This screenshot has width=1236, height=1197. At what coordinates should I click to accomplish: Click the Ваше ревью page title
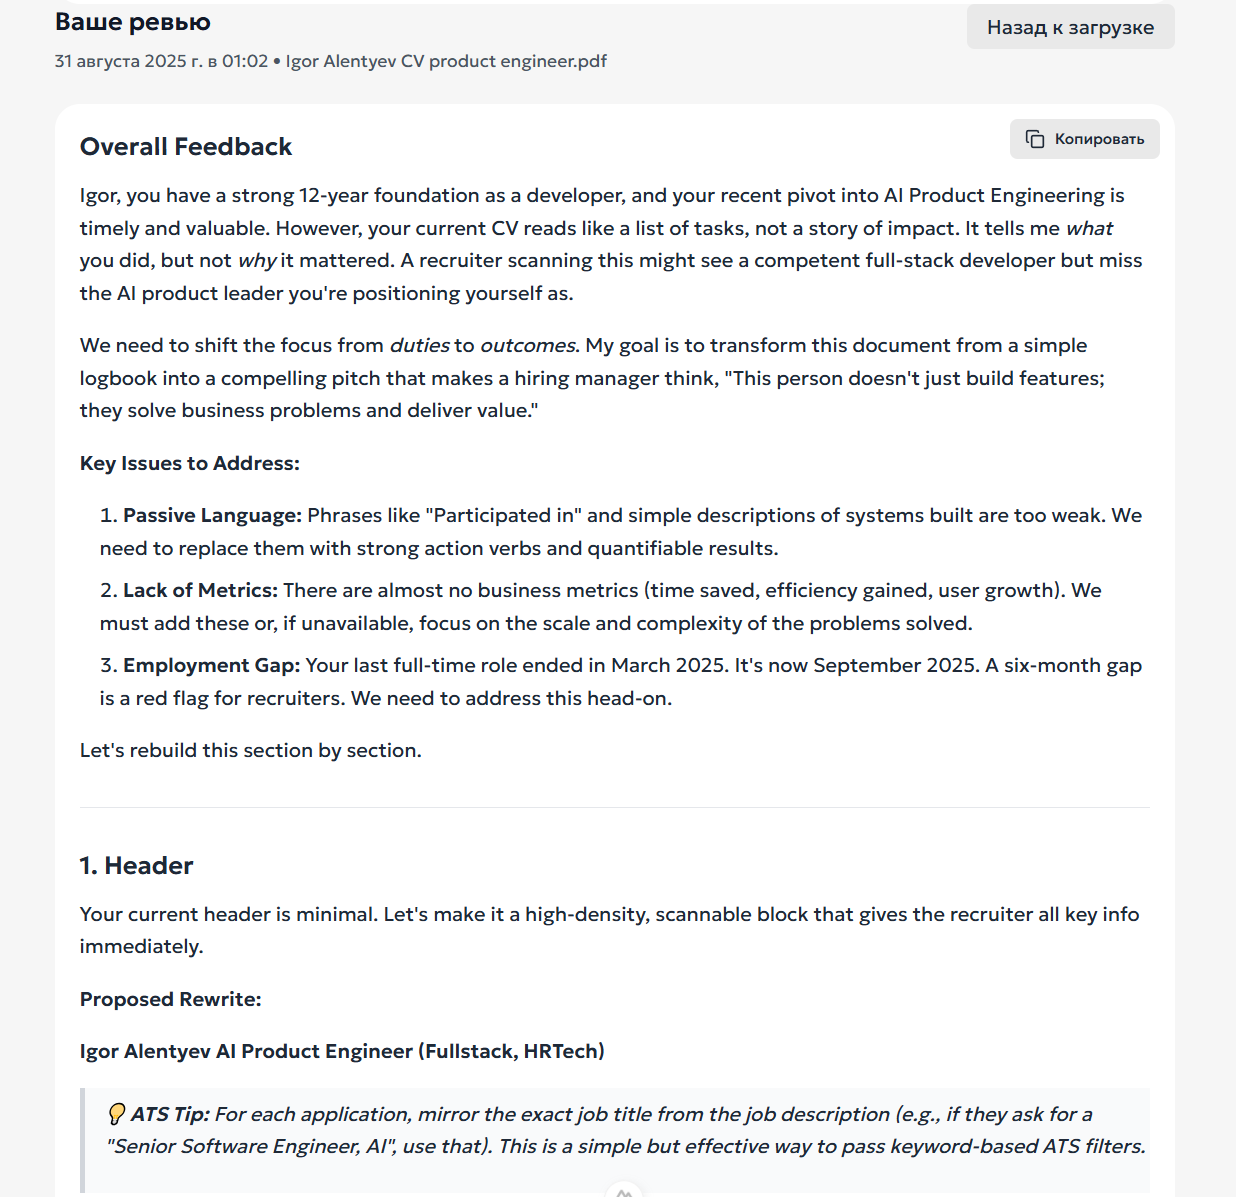(x=132, y=22)
